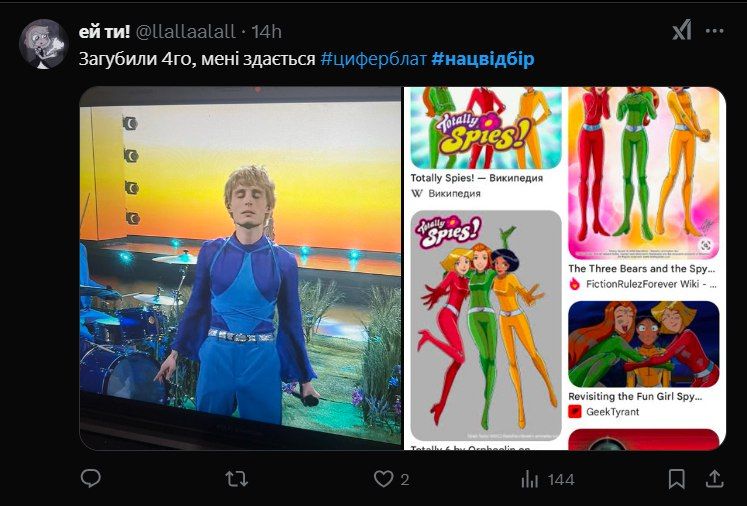Like the tweet with heart icon
Image resolution: width=747 pixels, height=506 pixels.
tap(383, 479)
